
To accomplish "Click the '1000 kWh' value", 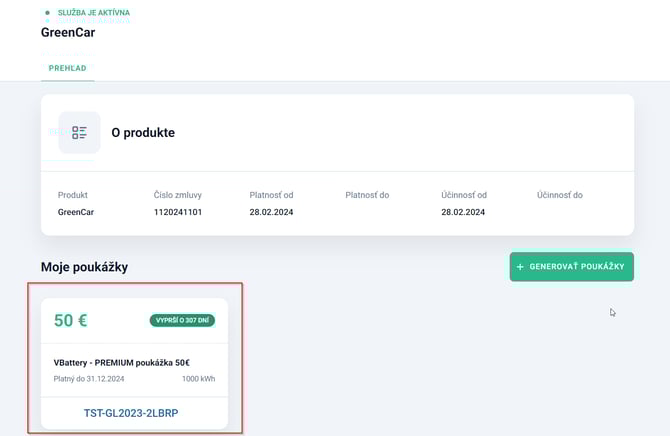I will click(x=199, y=379).
